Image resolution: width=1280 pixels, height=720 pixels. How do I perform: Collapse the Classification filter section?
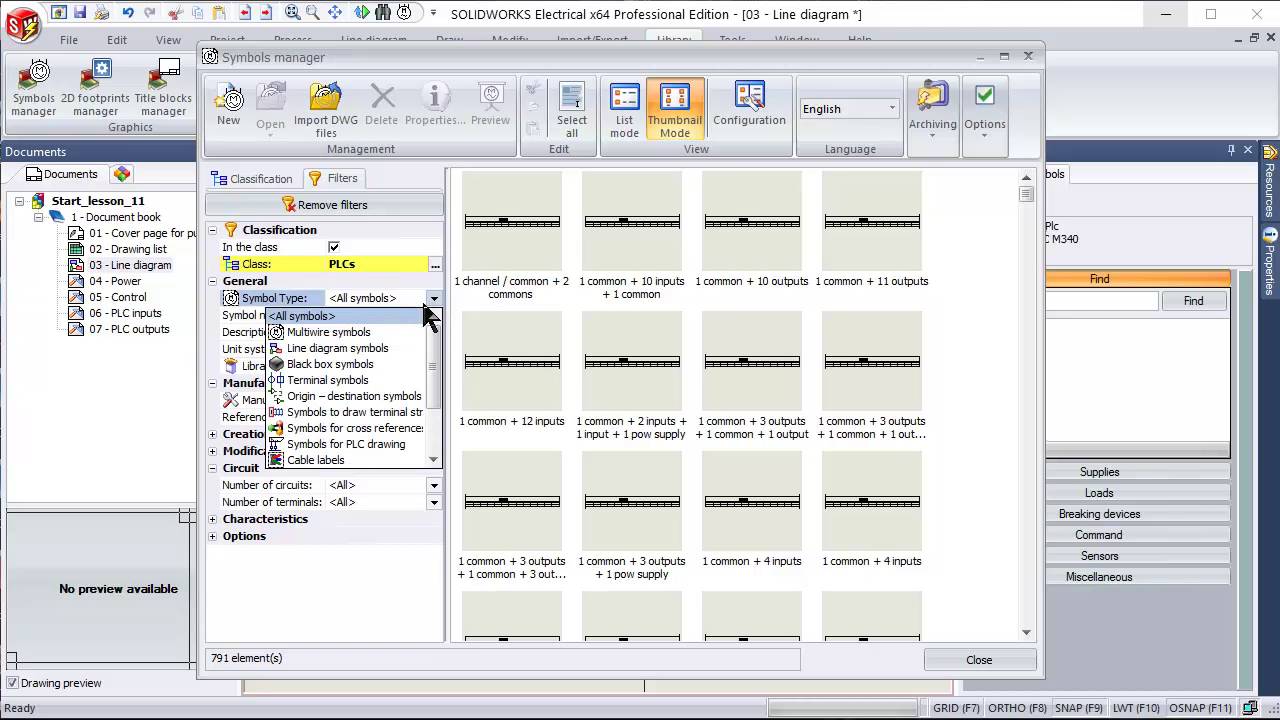tap(213, 230)
